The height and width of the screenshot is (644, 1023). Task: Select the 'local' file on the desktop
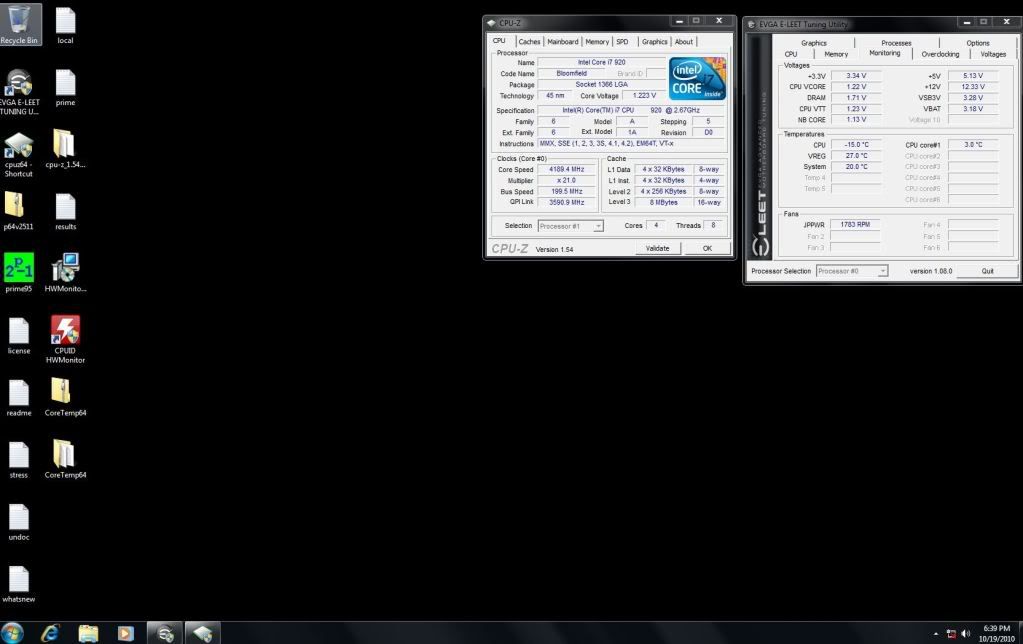pyautogui.click(x=65, y=25)
